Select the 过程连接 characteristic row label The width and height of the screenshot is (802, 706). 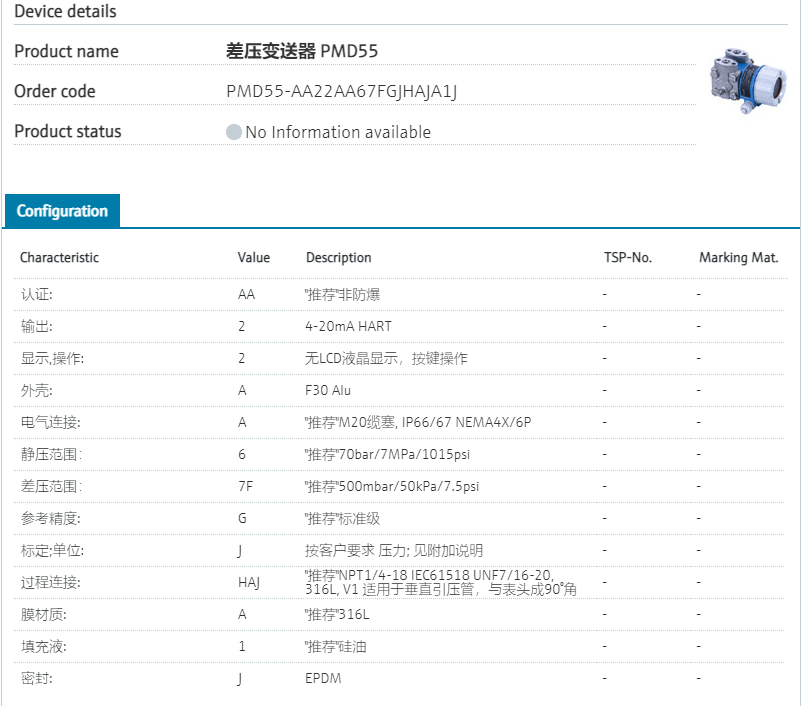[50, 583]
